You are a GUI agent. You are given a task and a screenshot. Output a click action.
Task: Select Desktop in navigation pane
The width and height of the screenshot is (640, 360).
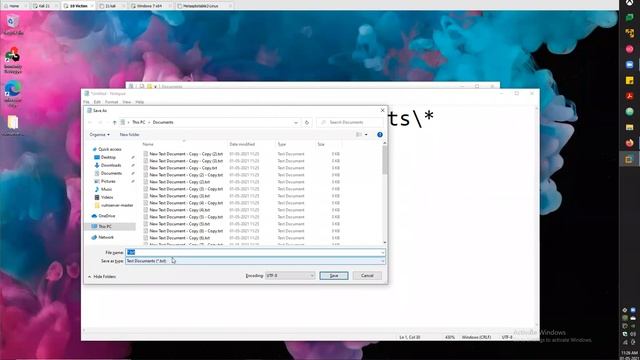click(108, 158)
